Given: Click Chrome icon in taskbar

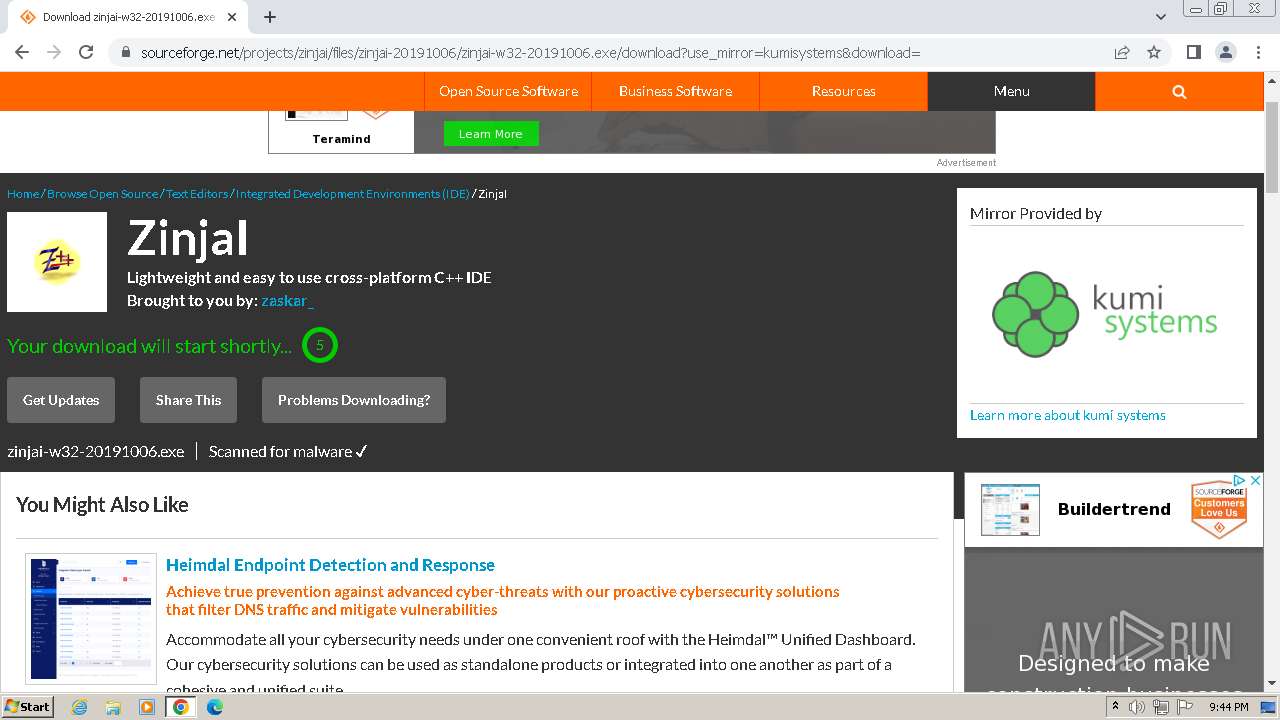Looking at the screenshot, I should (181, 707).
